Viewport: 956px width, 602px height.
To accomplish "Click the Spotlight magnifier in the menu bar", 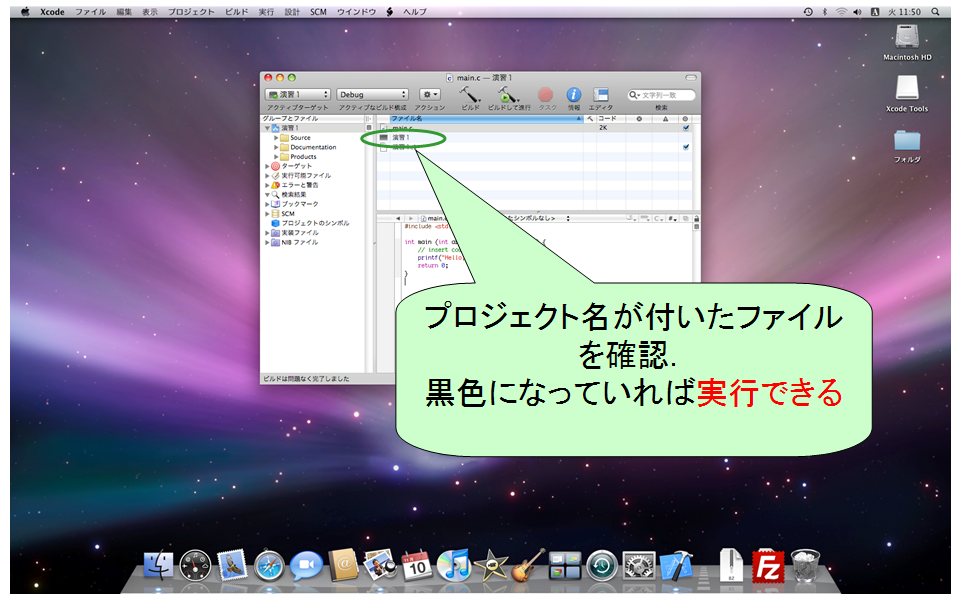I will pyautogui.click(x=935, y=12).
